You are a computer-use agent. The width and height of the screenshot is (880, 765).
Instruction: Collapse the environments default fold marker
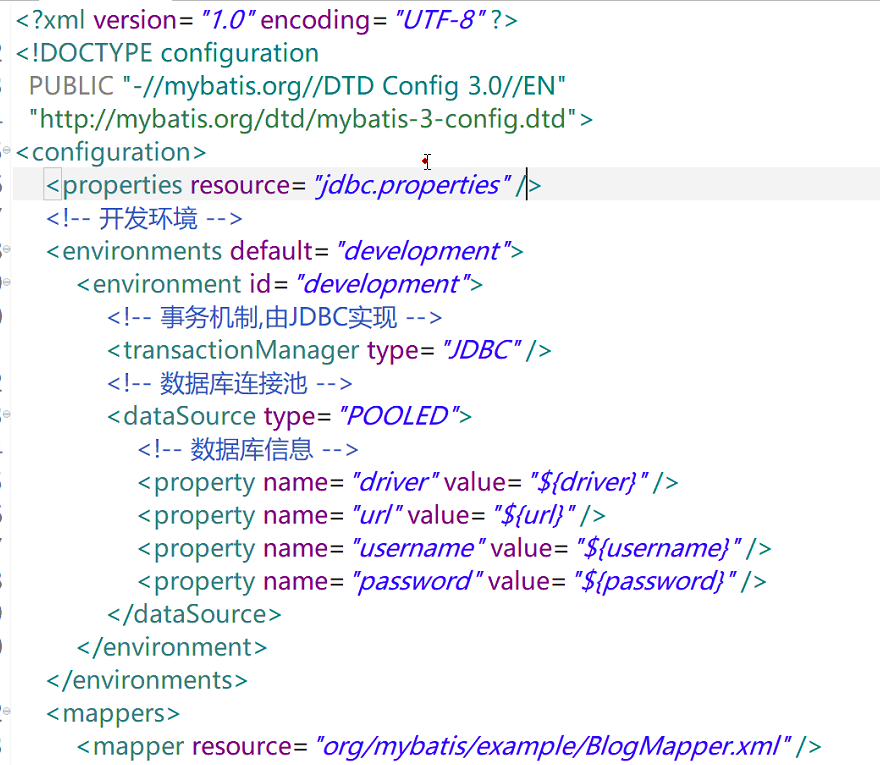[x=6, y=249]
